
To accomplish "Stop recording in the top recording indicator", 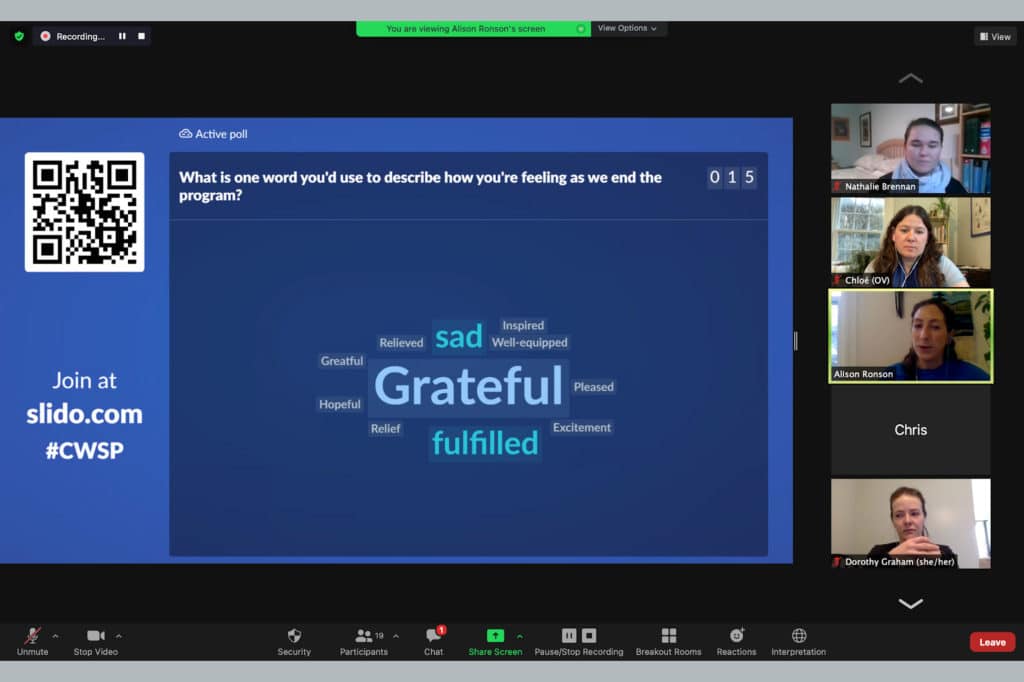I will click(x=141, y=36).
